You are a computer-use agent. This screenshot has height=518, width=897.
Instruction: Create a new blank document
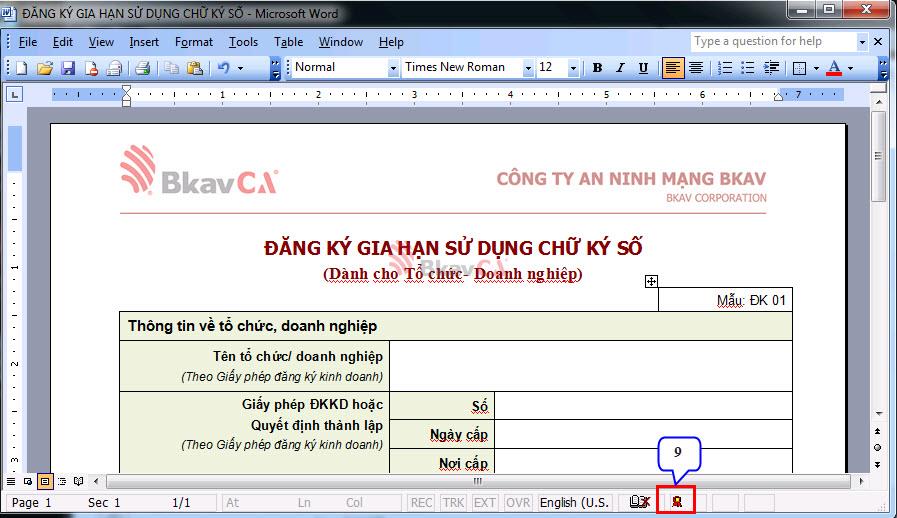tap(21, 68)
